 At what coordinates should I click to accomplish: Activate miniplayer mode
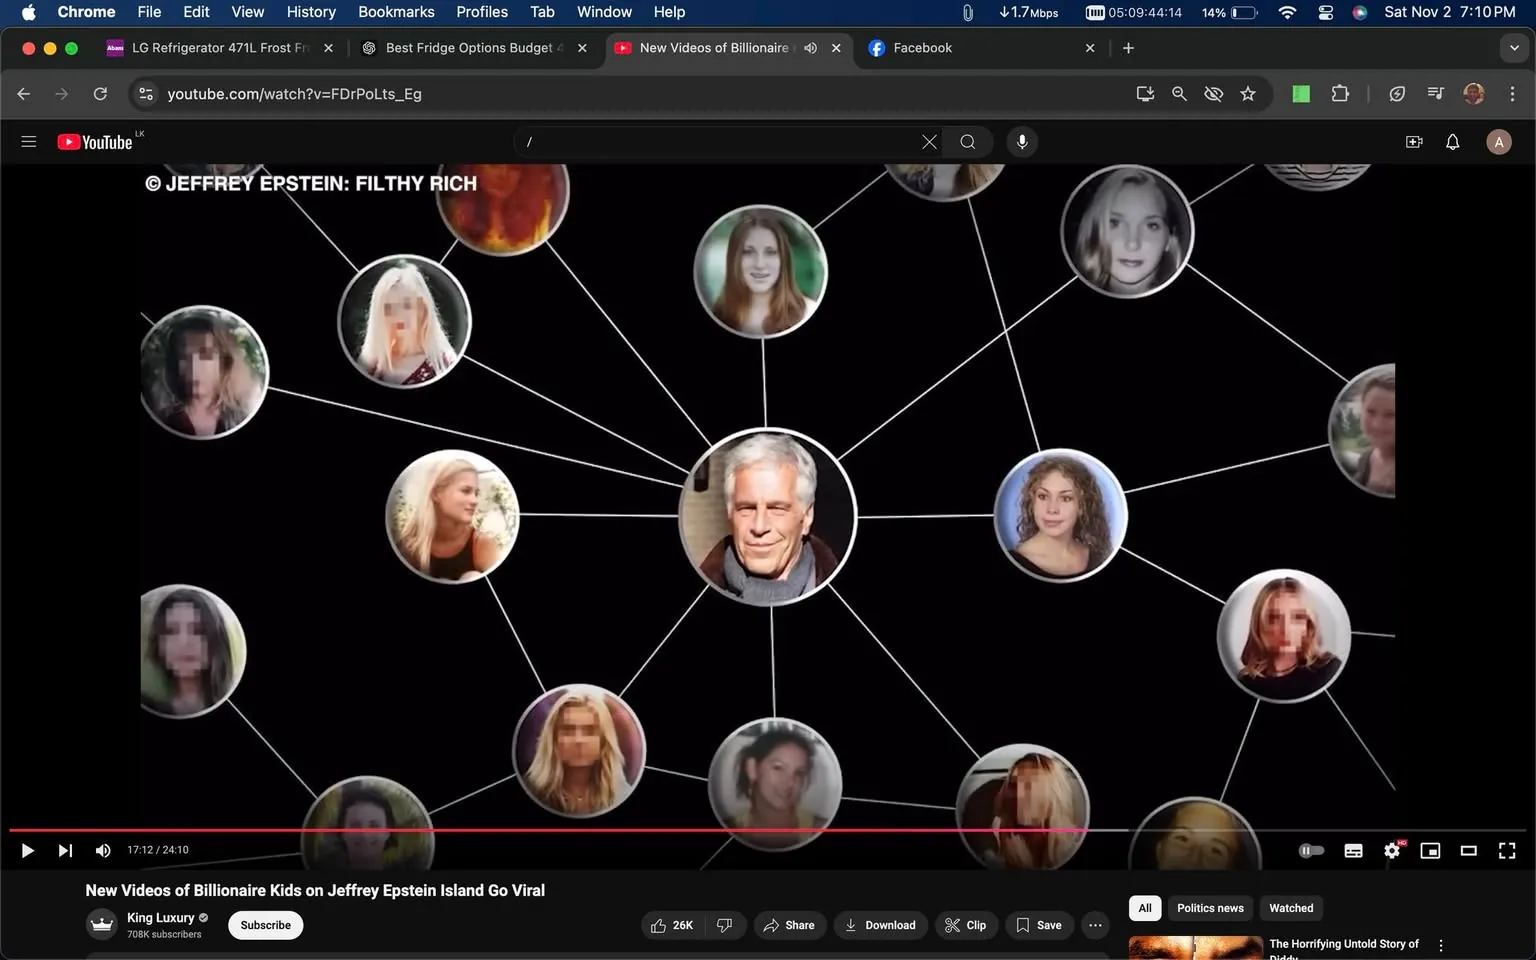pos(1429,850)
